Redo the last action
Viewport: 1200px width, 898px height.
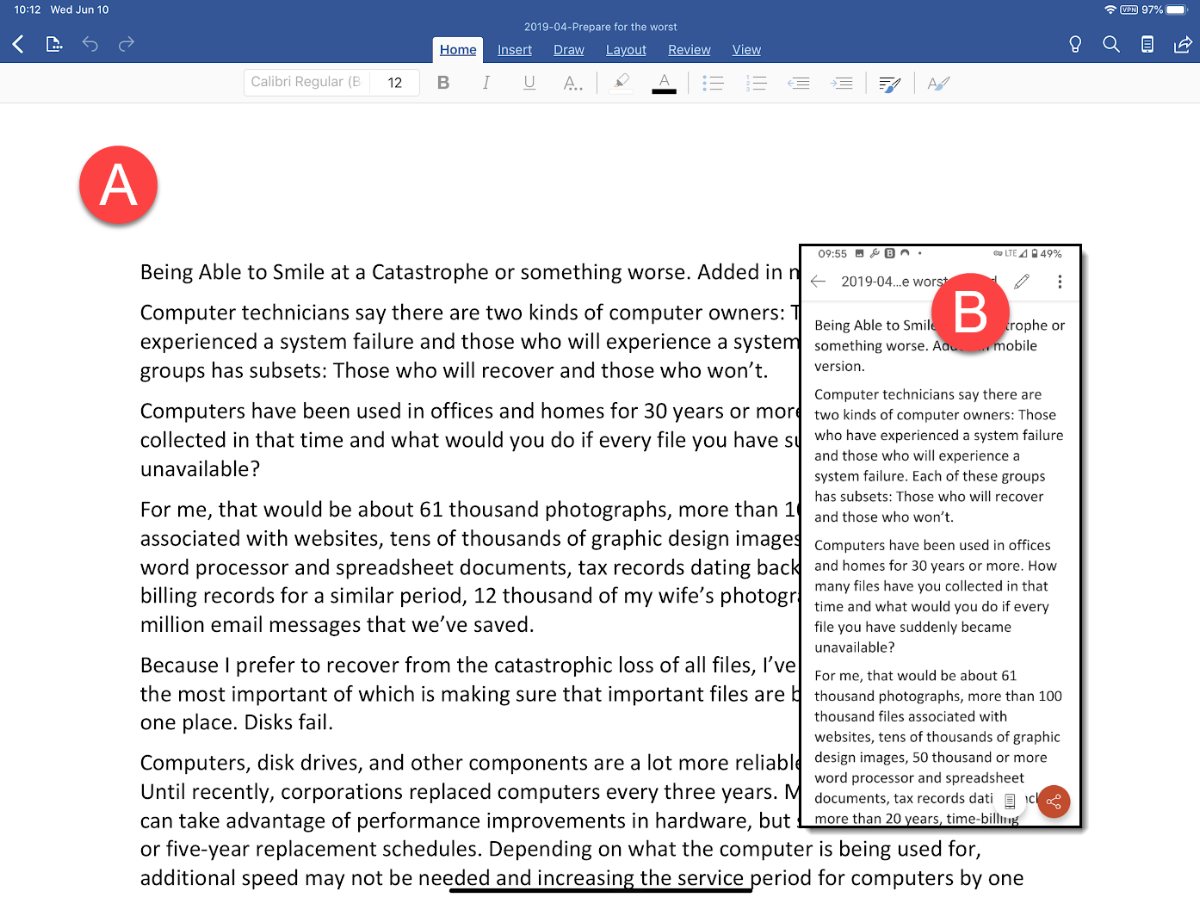coord(126,44)
